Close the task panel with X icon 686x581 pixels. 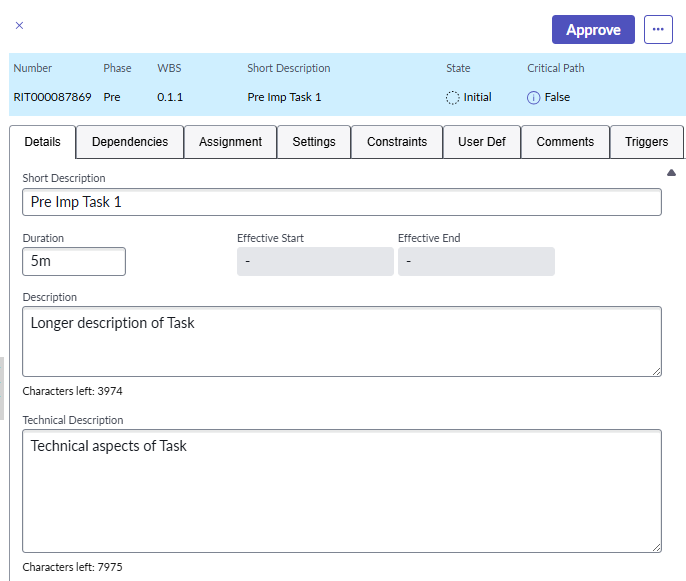(19, 26)
